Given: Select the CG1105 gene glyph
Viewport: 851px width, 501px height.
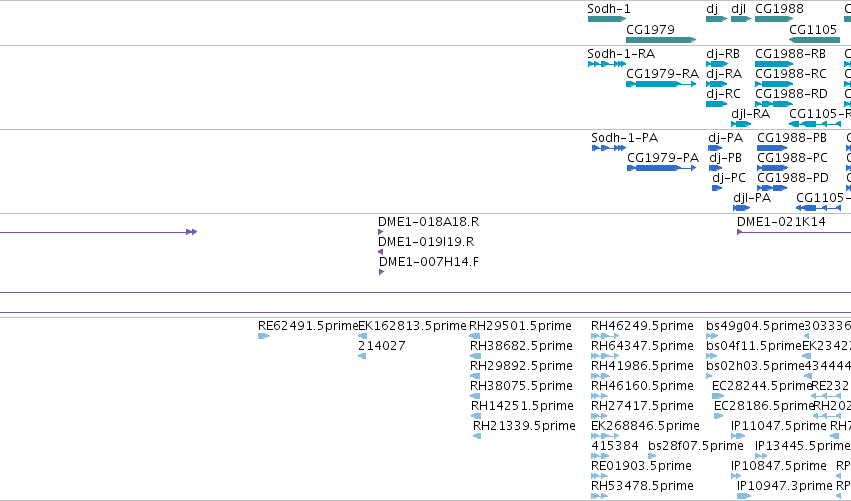Looking at the screenshot, I should pyautogui.click(x=815, y=40).
